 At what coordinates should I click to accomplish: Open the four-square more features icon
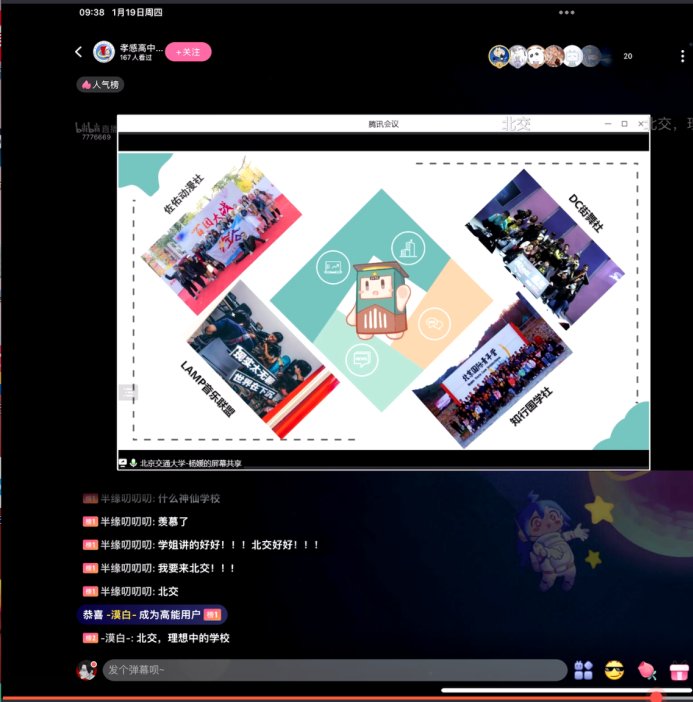583,670
